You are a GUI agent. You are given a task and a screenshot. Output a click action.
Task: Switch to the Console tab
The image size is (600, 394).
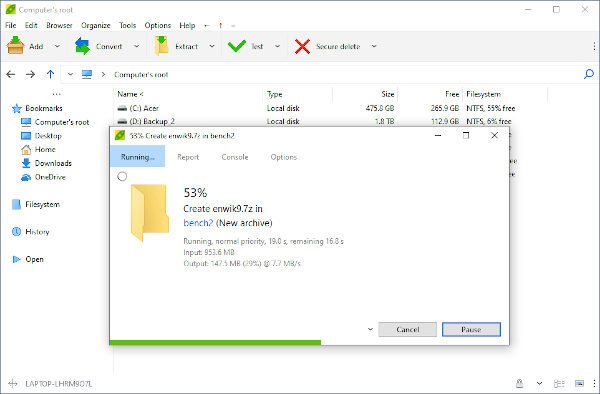click(235, 157)
